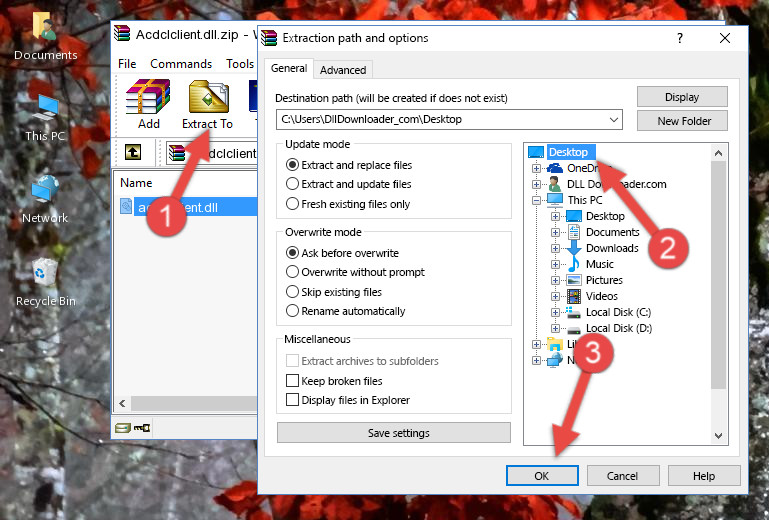Expand the Videos tree node
This screenshot has height=520, width=769.
[x=555, y=296]
